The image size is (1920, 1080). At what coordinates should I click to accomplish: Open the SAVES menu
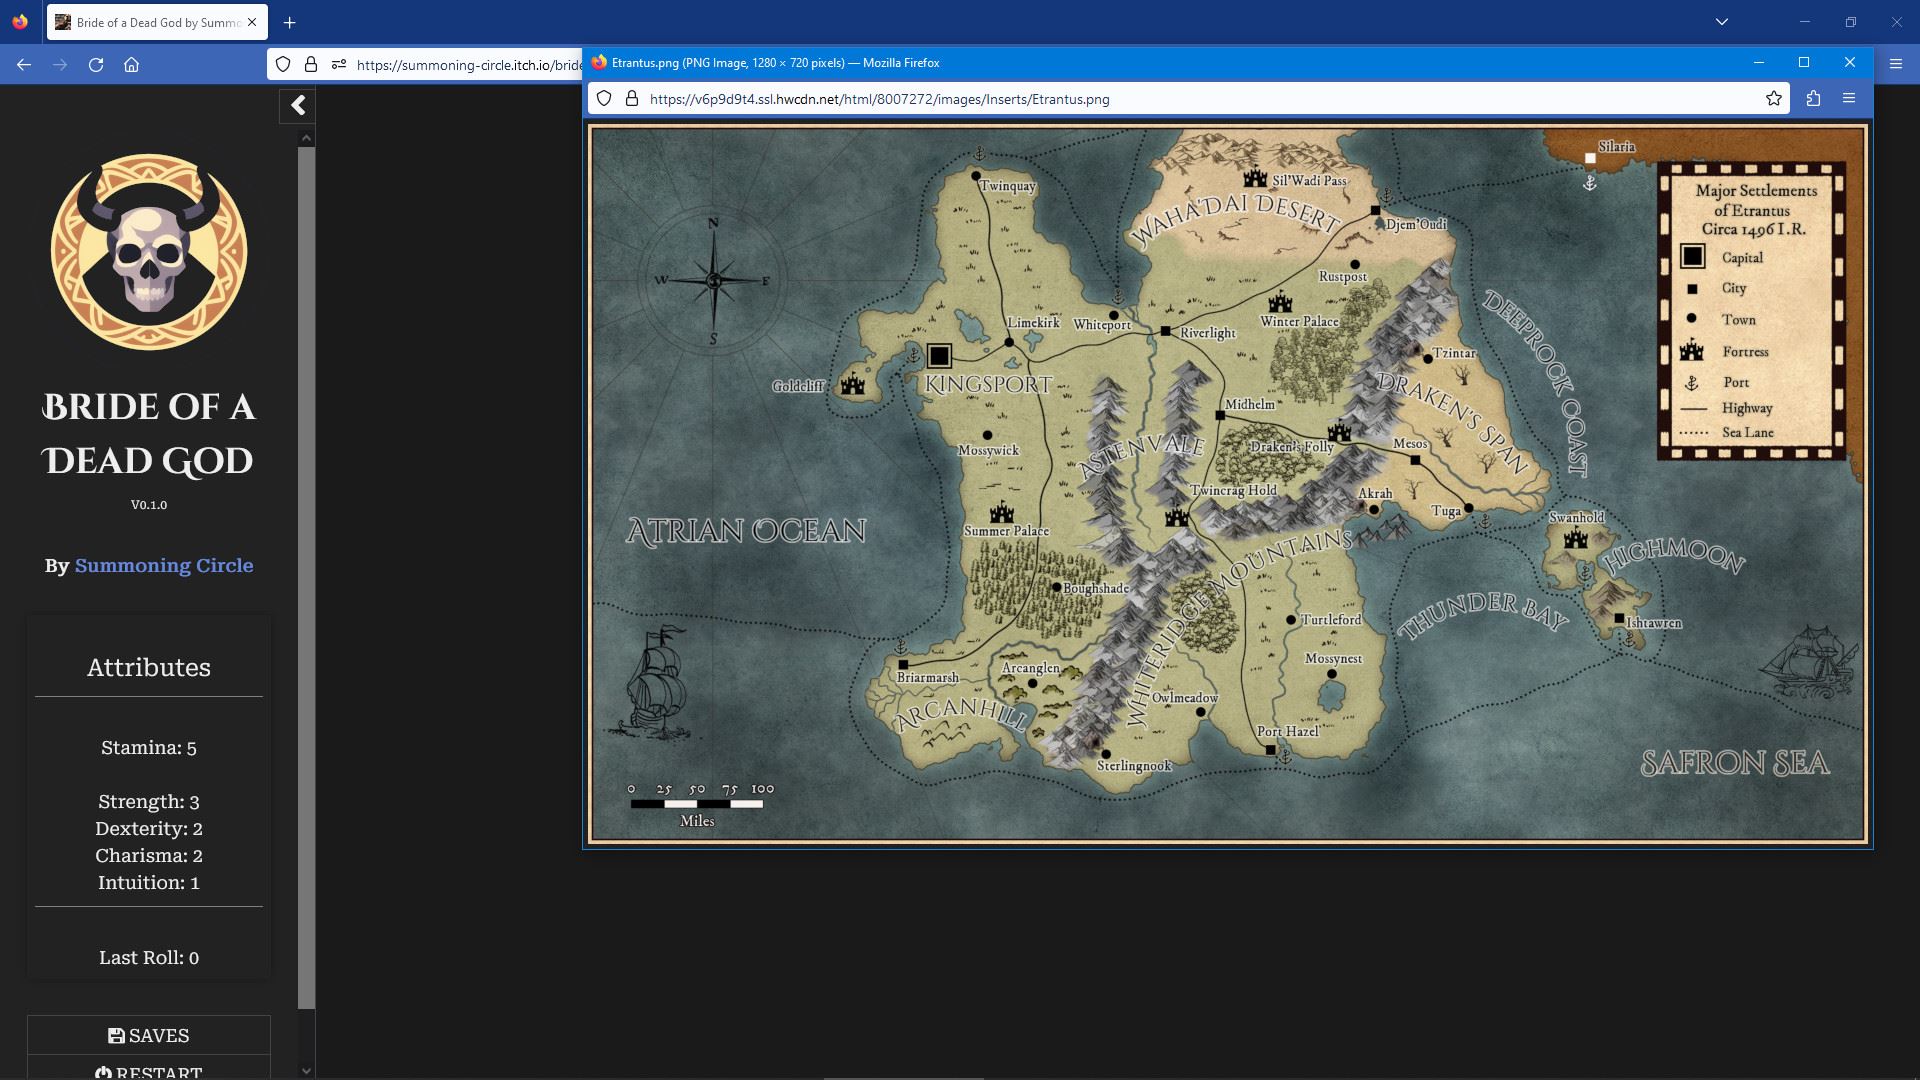(149, 1035)
